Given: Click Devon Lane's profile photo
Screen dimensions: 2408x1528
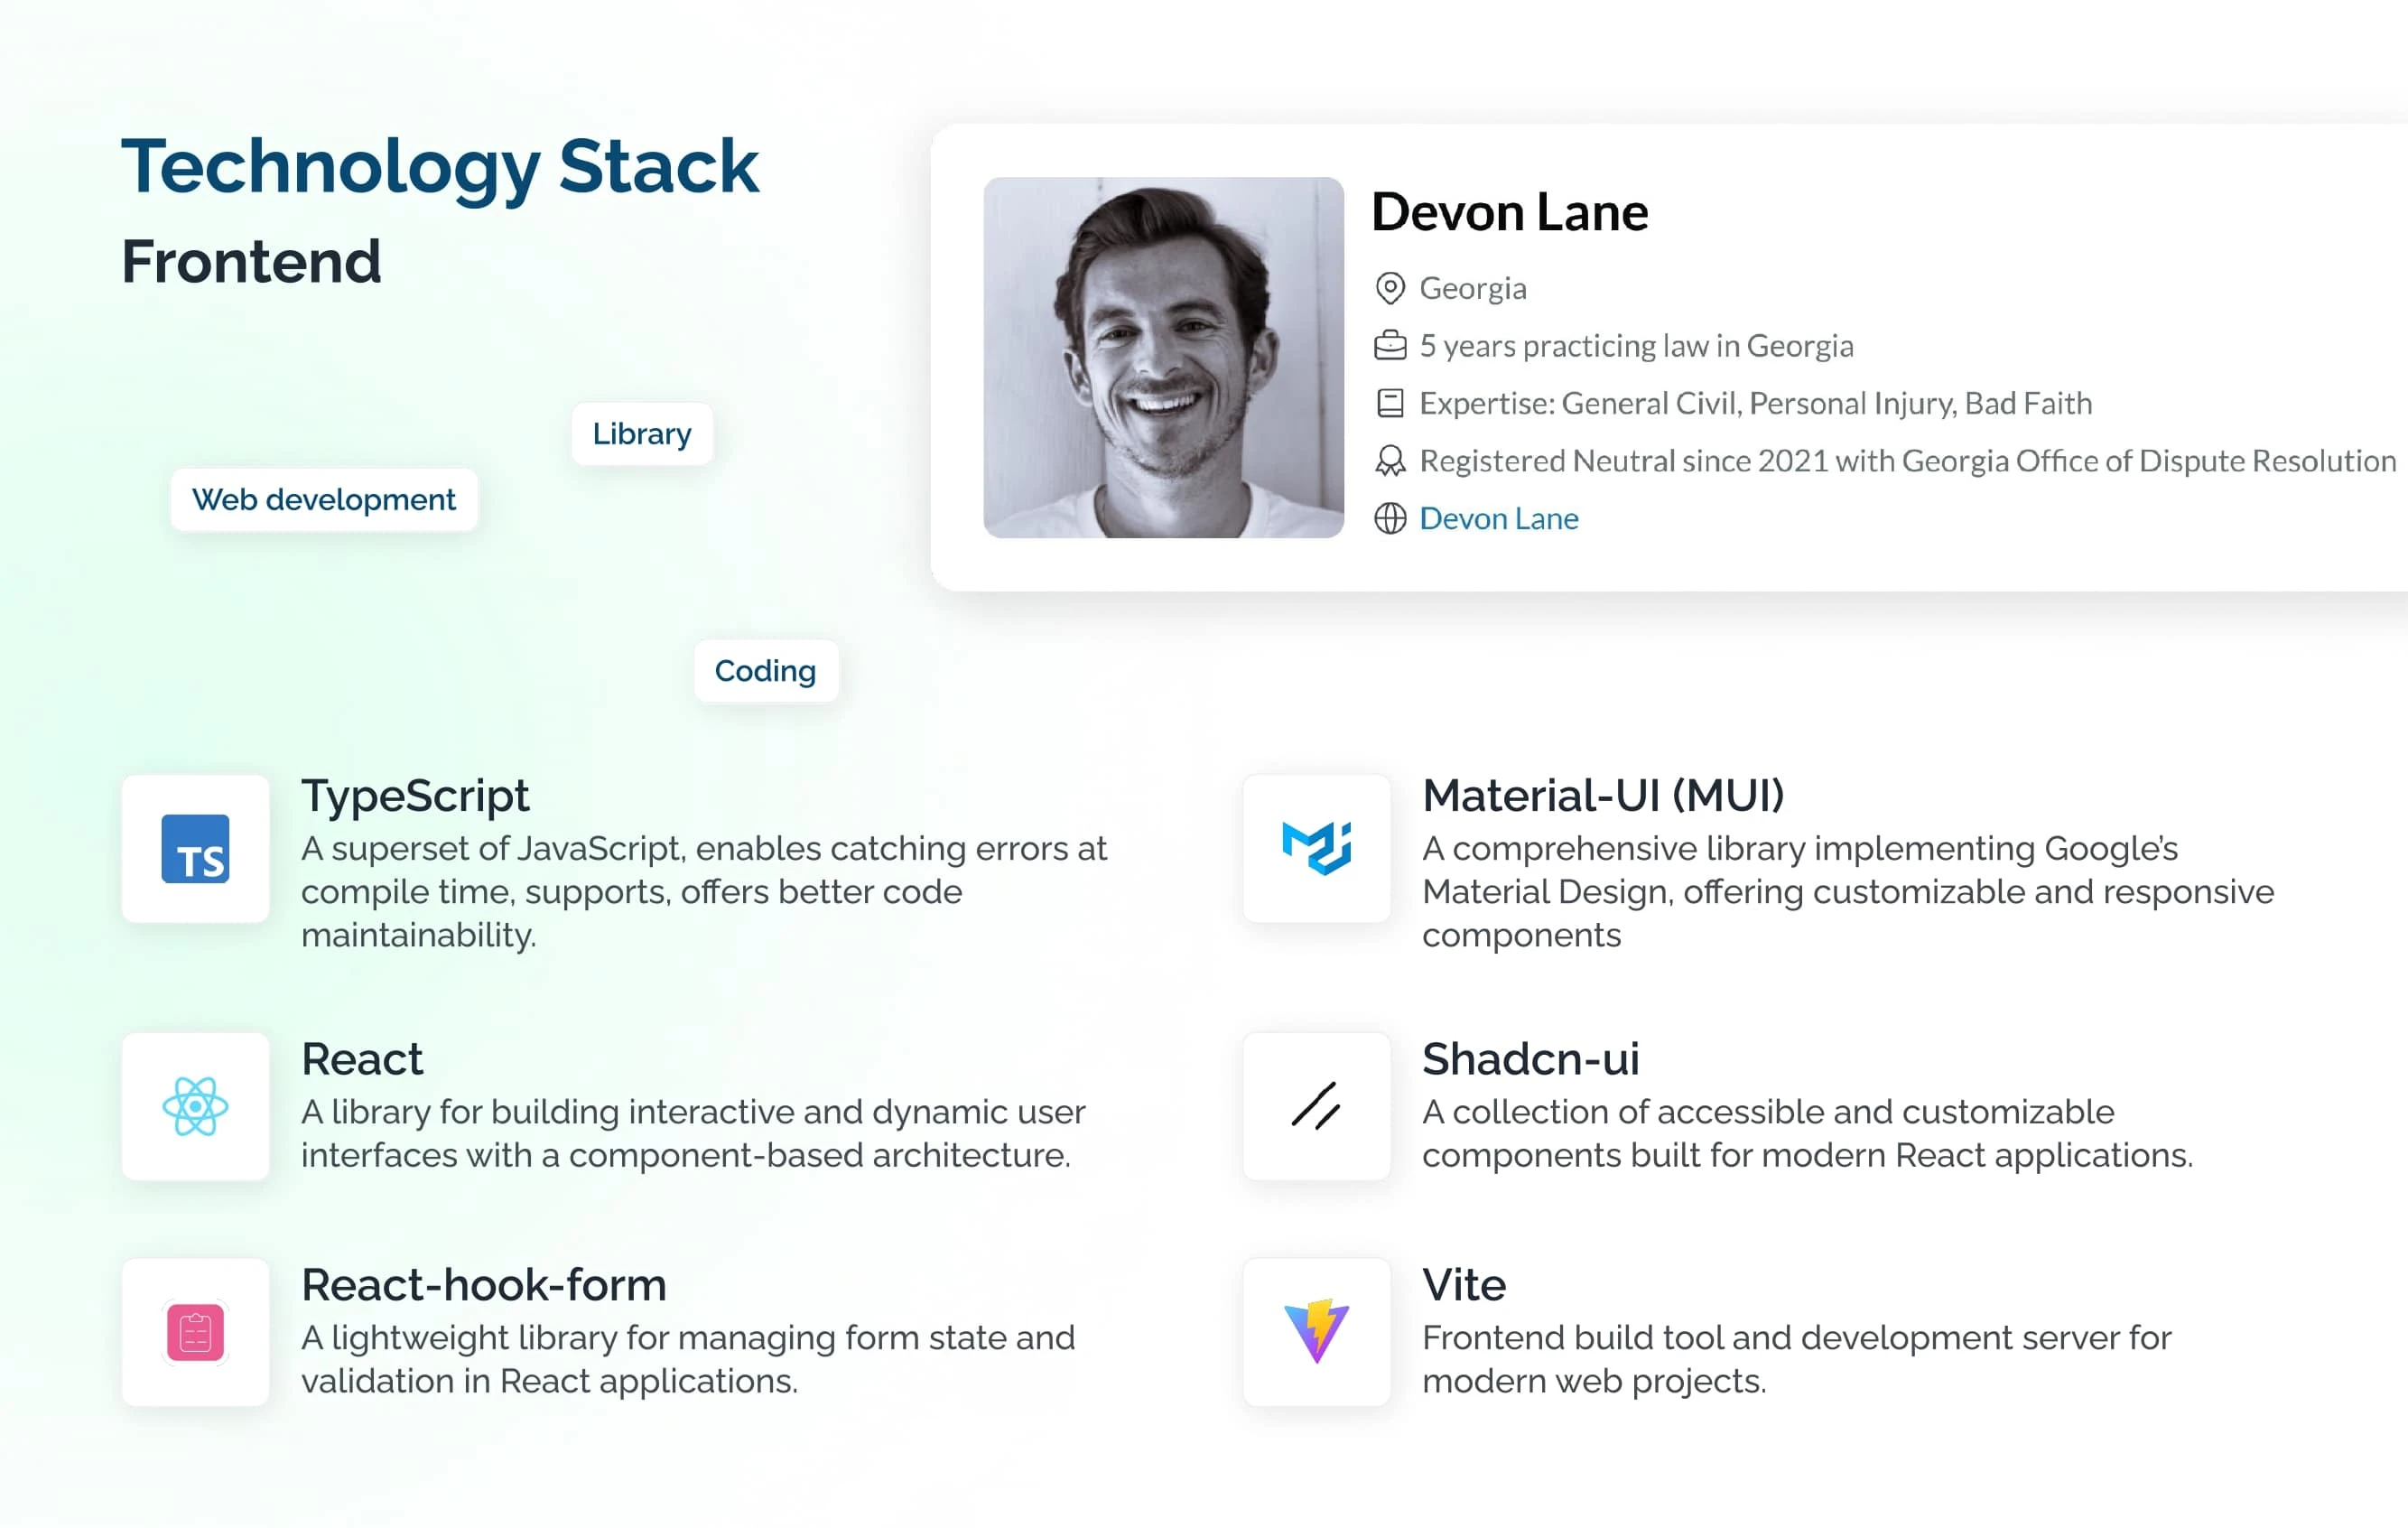Looking at the screenshot, I should pyautogui.click(x=1164, y=358).
